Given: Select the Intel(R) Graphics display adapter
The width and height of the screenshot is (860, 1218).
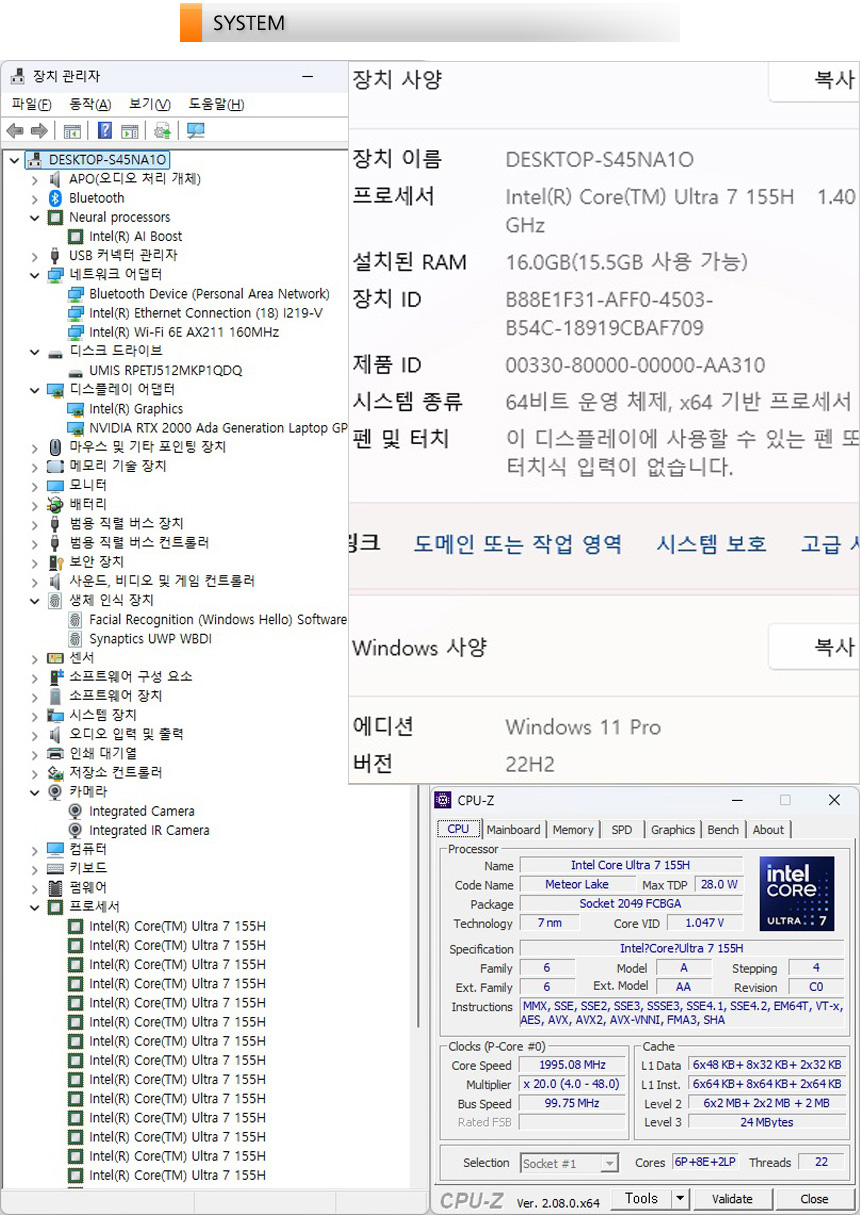Looking at the screenshot, I should tap(136, 409).
